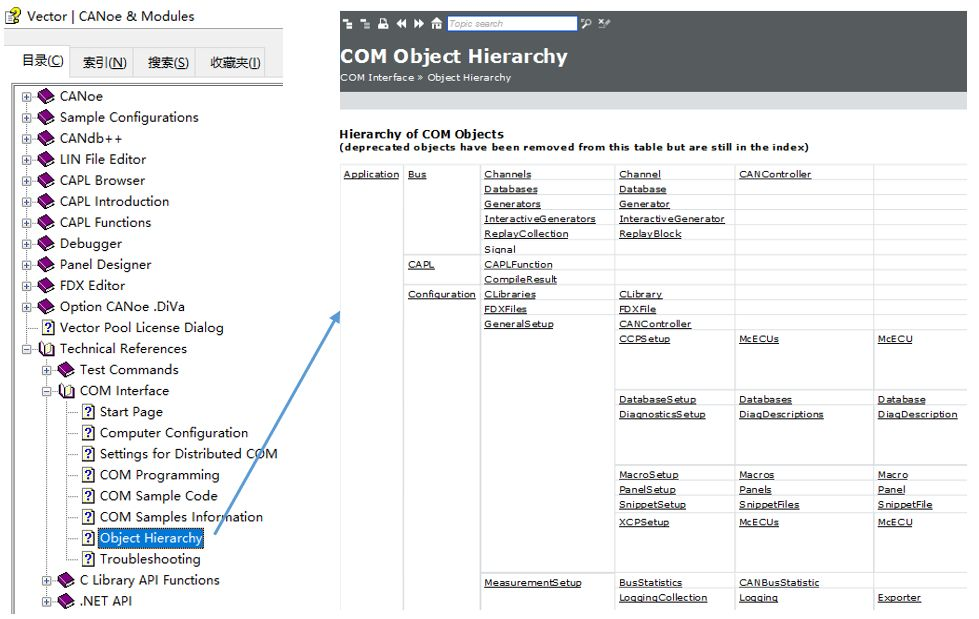Expand the C Library API Functions node

47,580
